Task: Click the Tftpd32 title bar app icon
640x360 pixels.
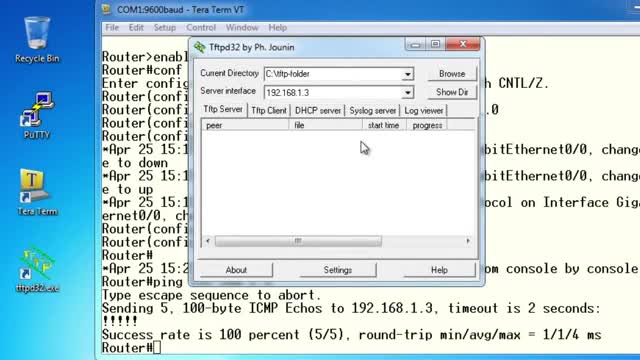Action: (200, 47)
